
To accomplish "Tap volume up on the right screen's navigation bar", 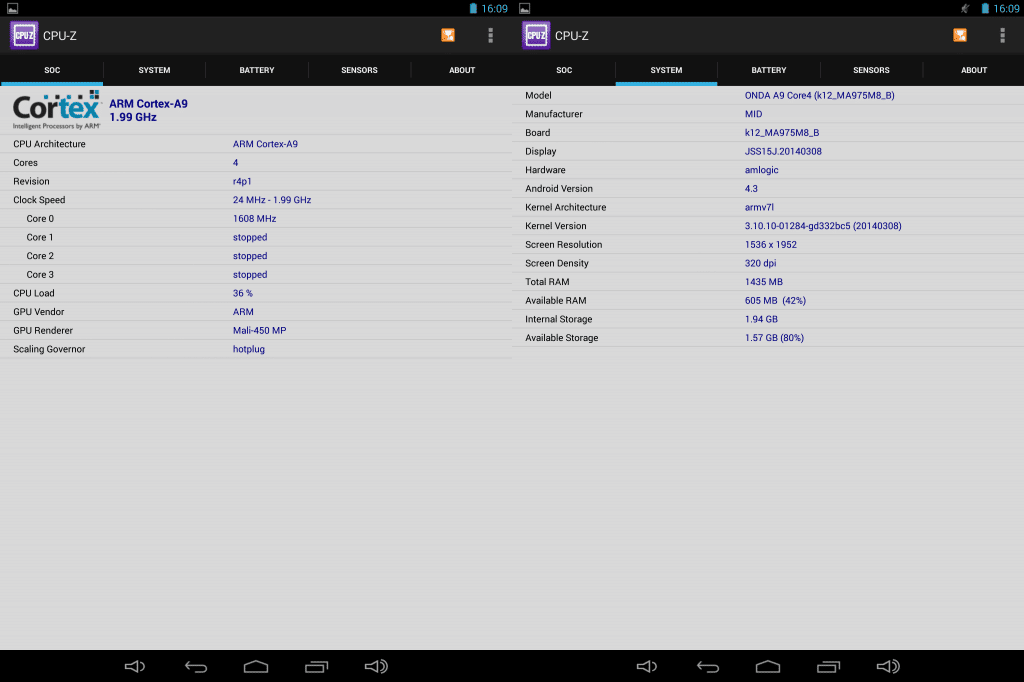I will tap(888, 666).
